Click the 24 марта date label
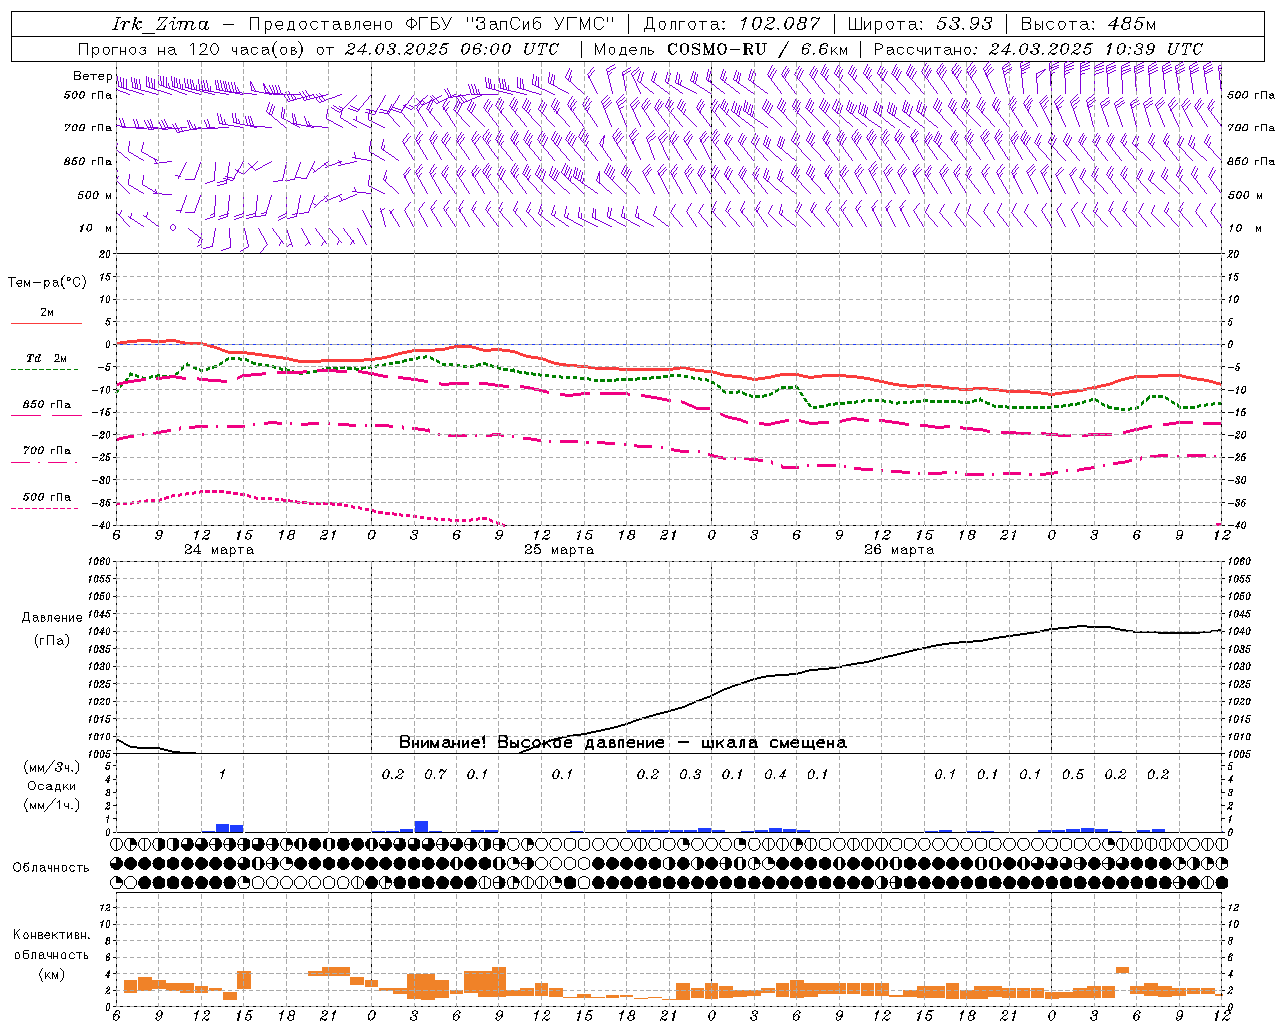 click(219, 550)
